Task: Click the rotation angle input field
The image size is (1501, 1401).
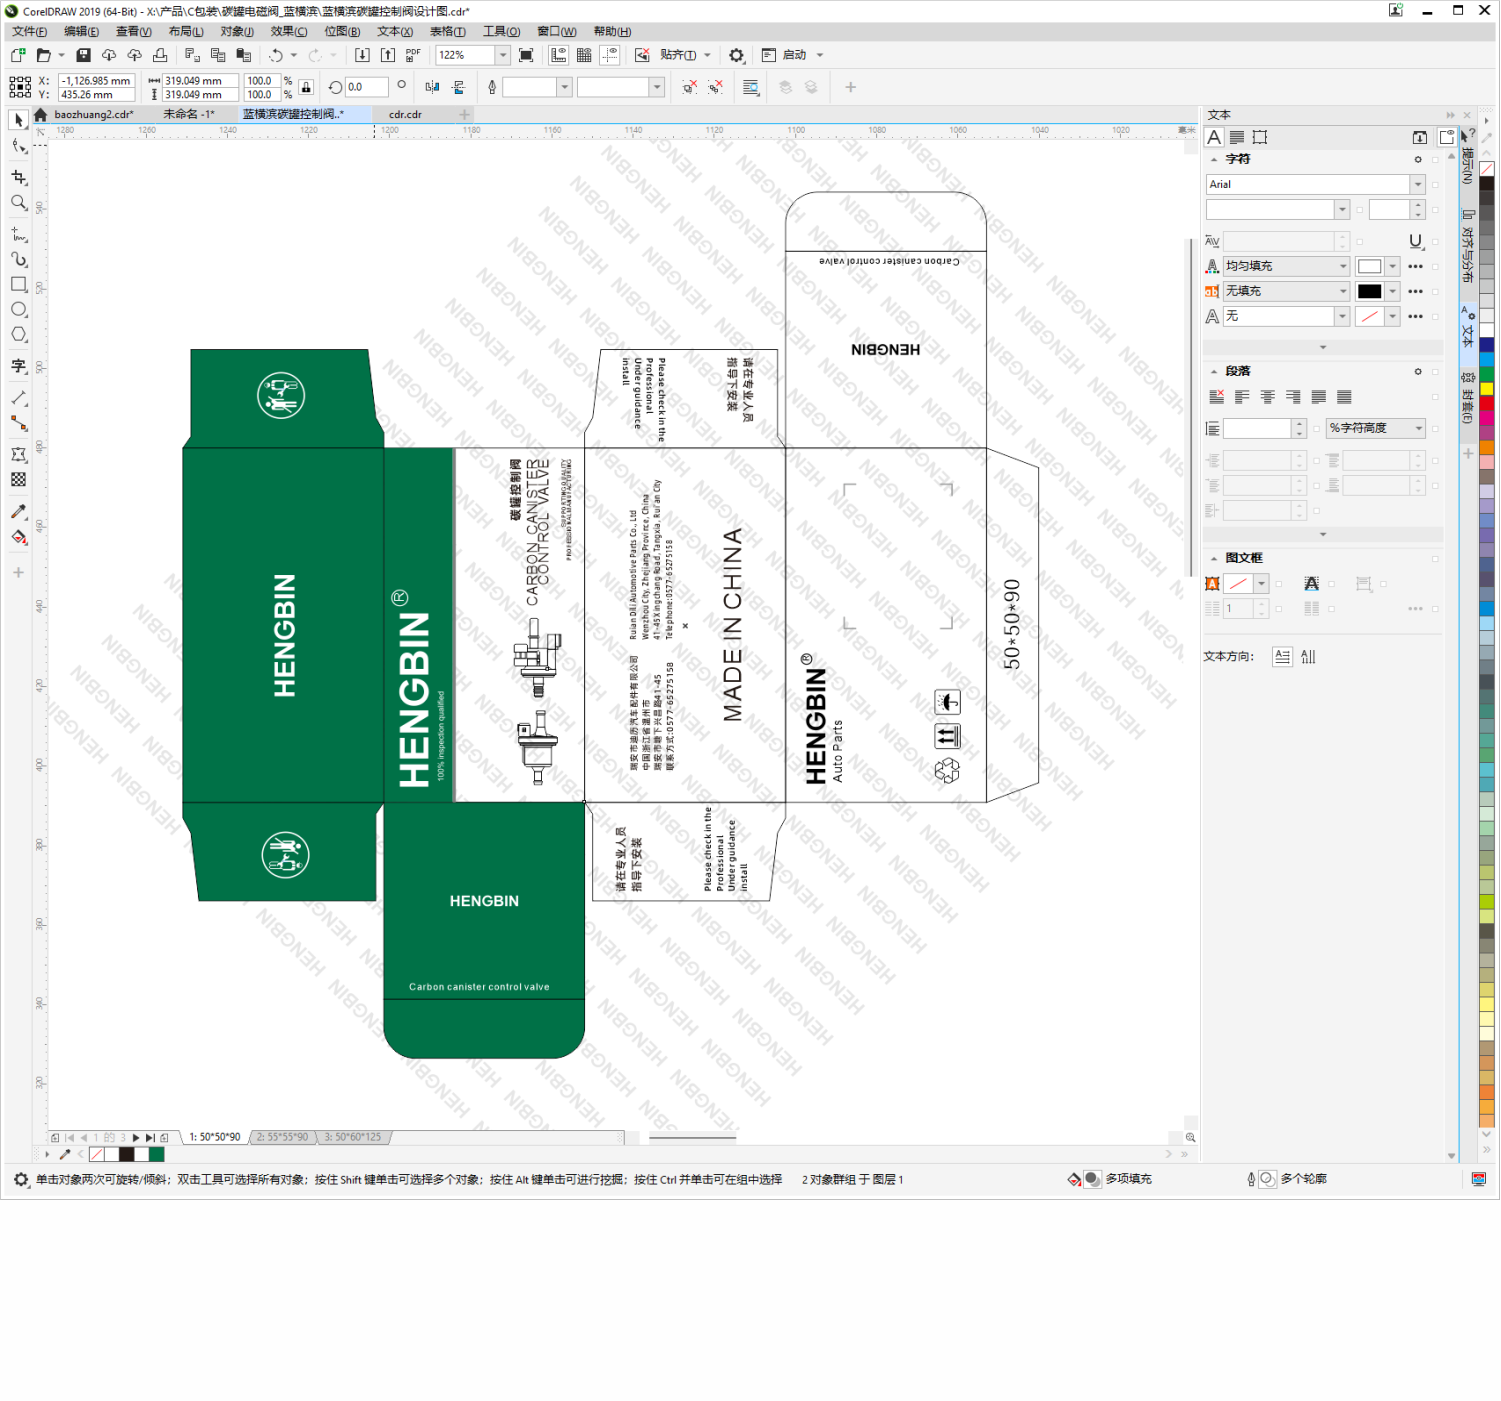Action: coord(366,87)
